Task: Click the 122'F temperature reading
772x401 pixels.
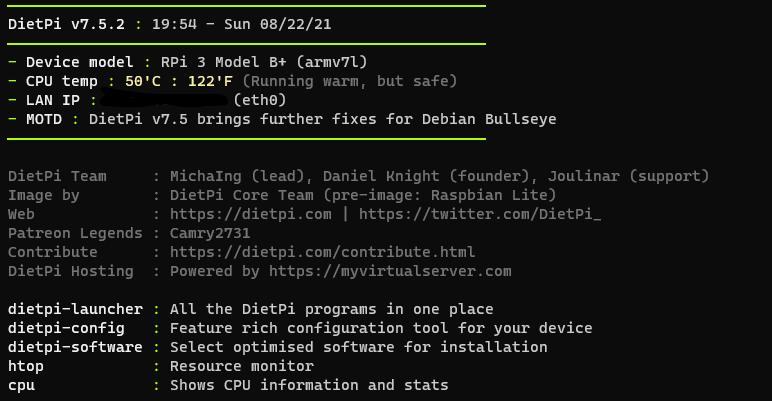Action: coord(210,81)
